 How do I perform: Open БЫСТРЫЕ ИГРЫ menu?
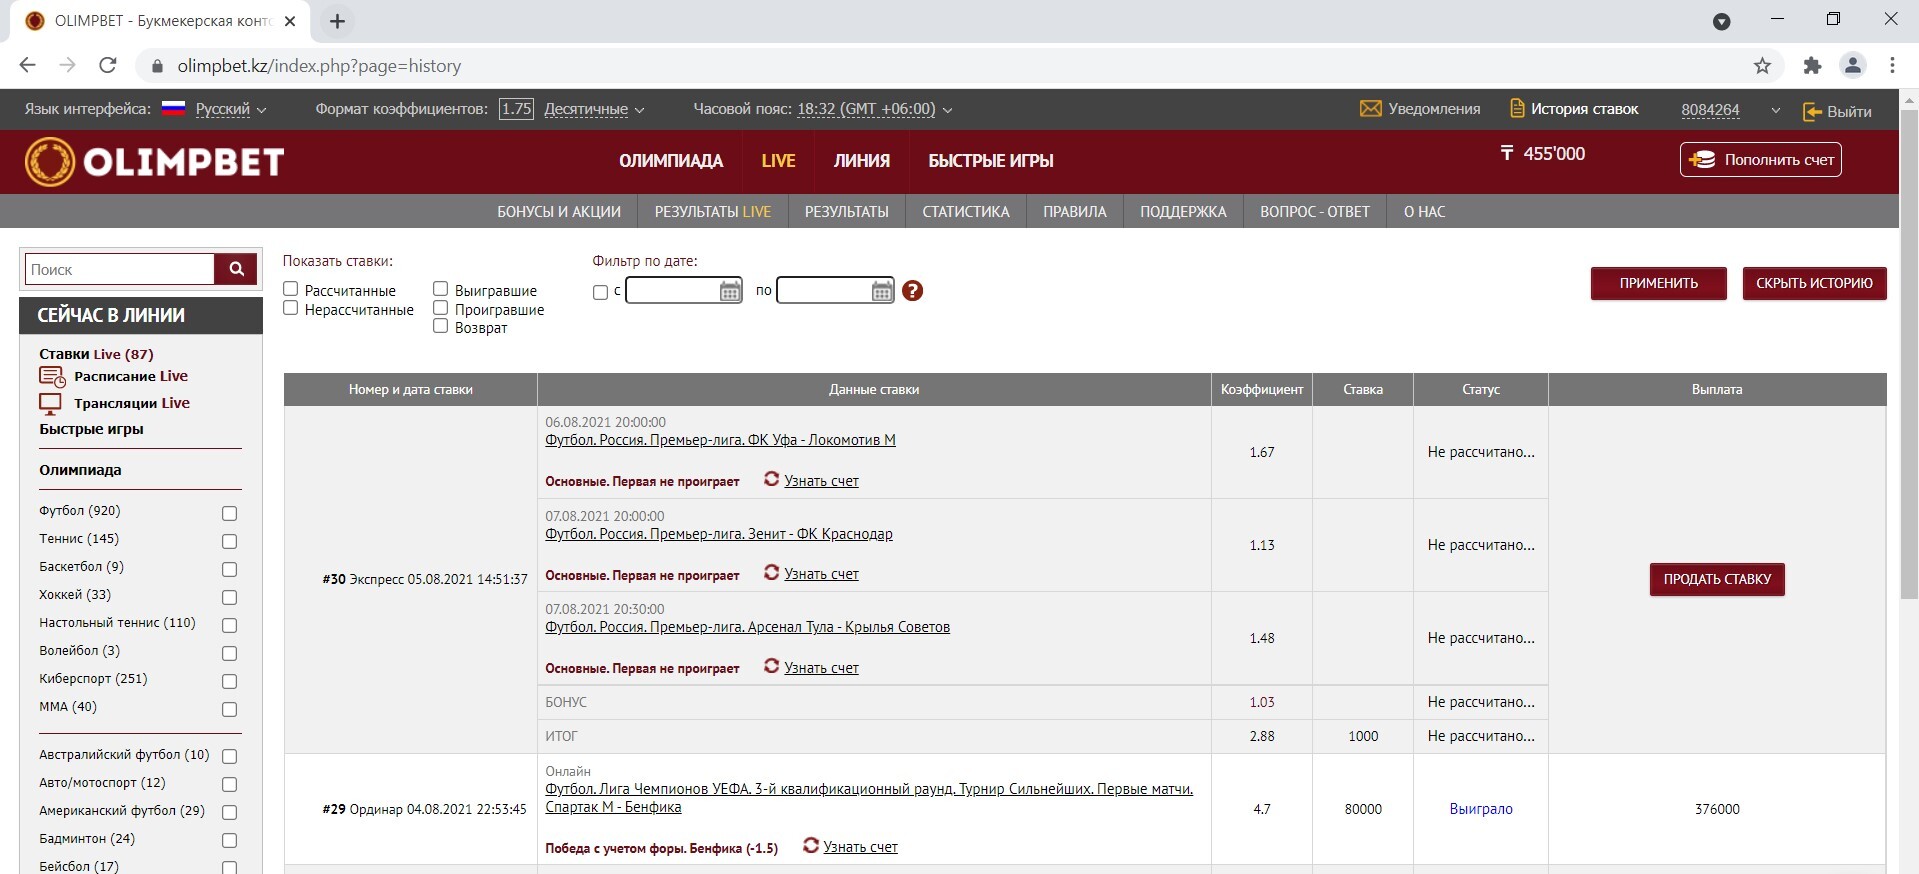click(x=991, y=161)
